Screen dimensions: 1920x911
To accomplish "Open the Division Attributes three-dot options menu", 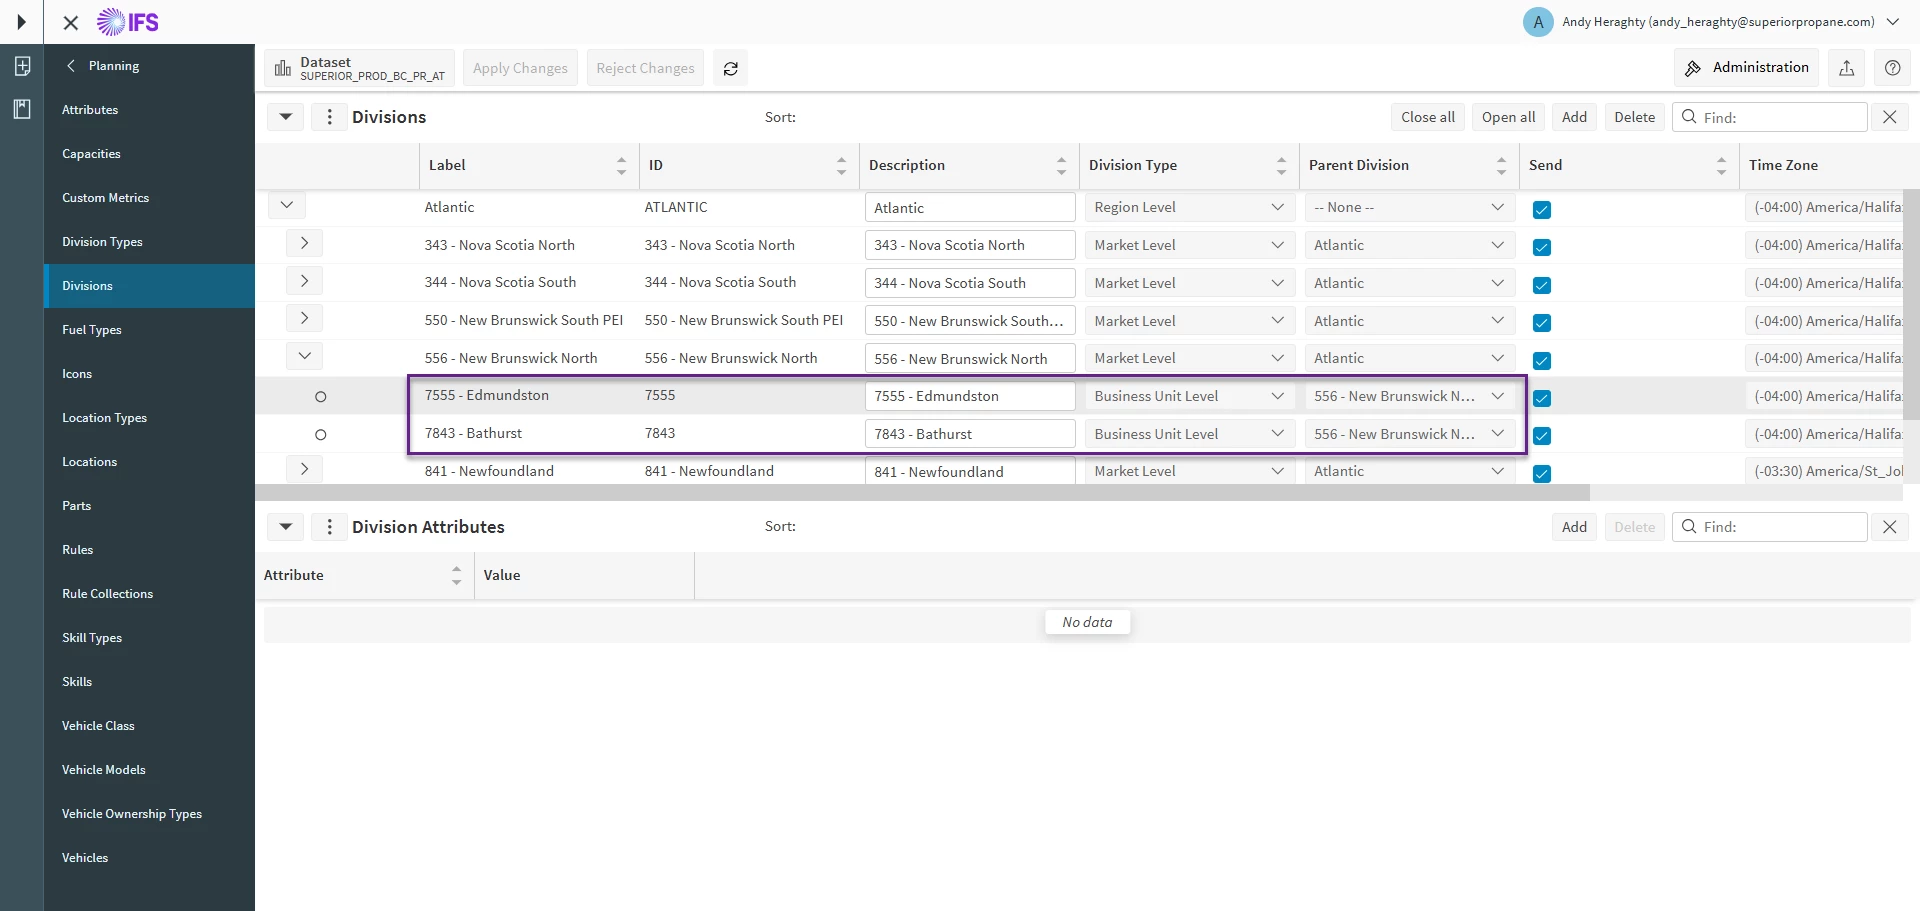I will [329, 527].
